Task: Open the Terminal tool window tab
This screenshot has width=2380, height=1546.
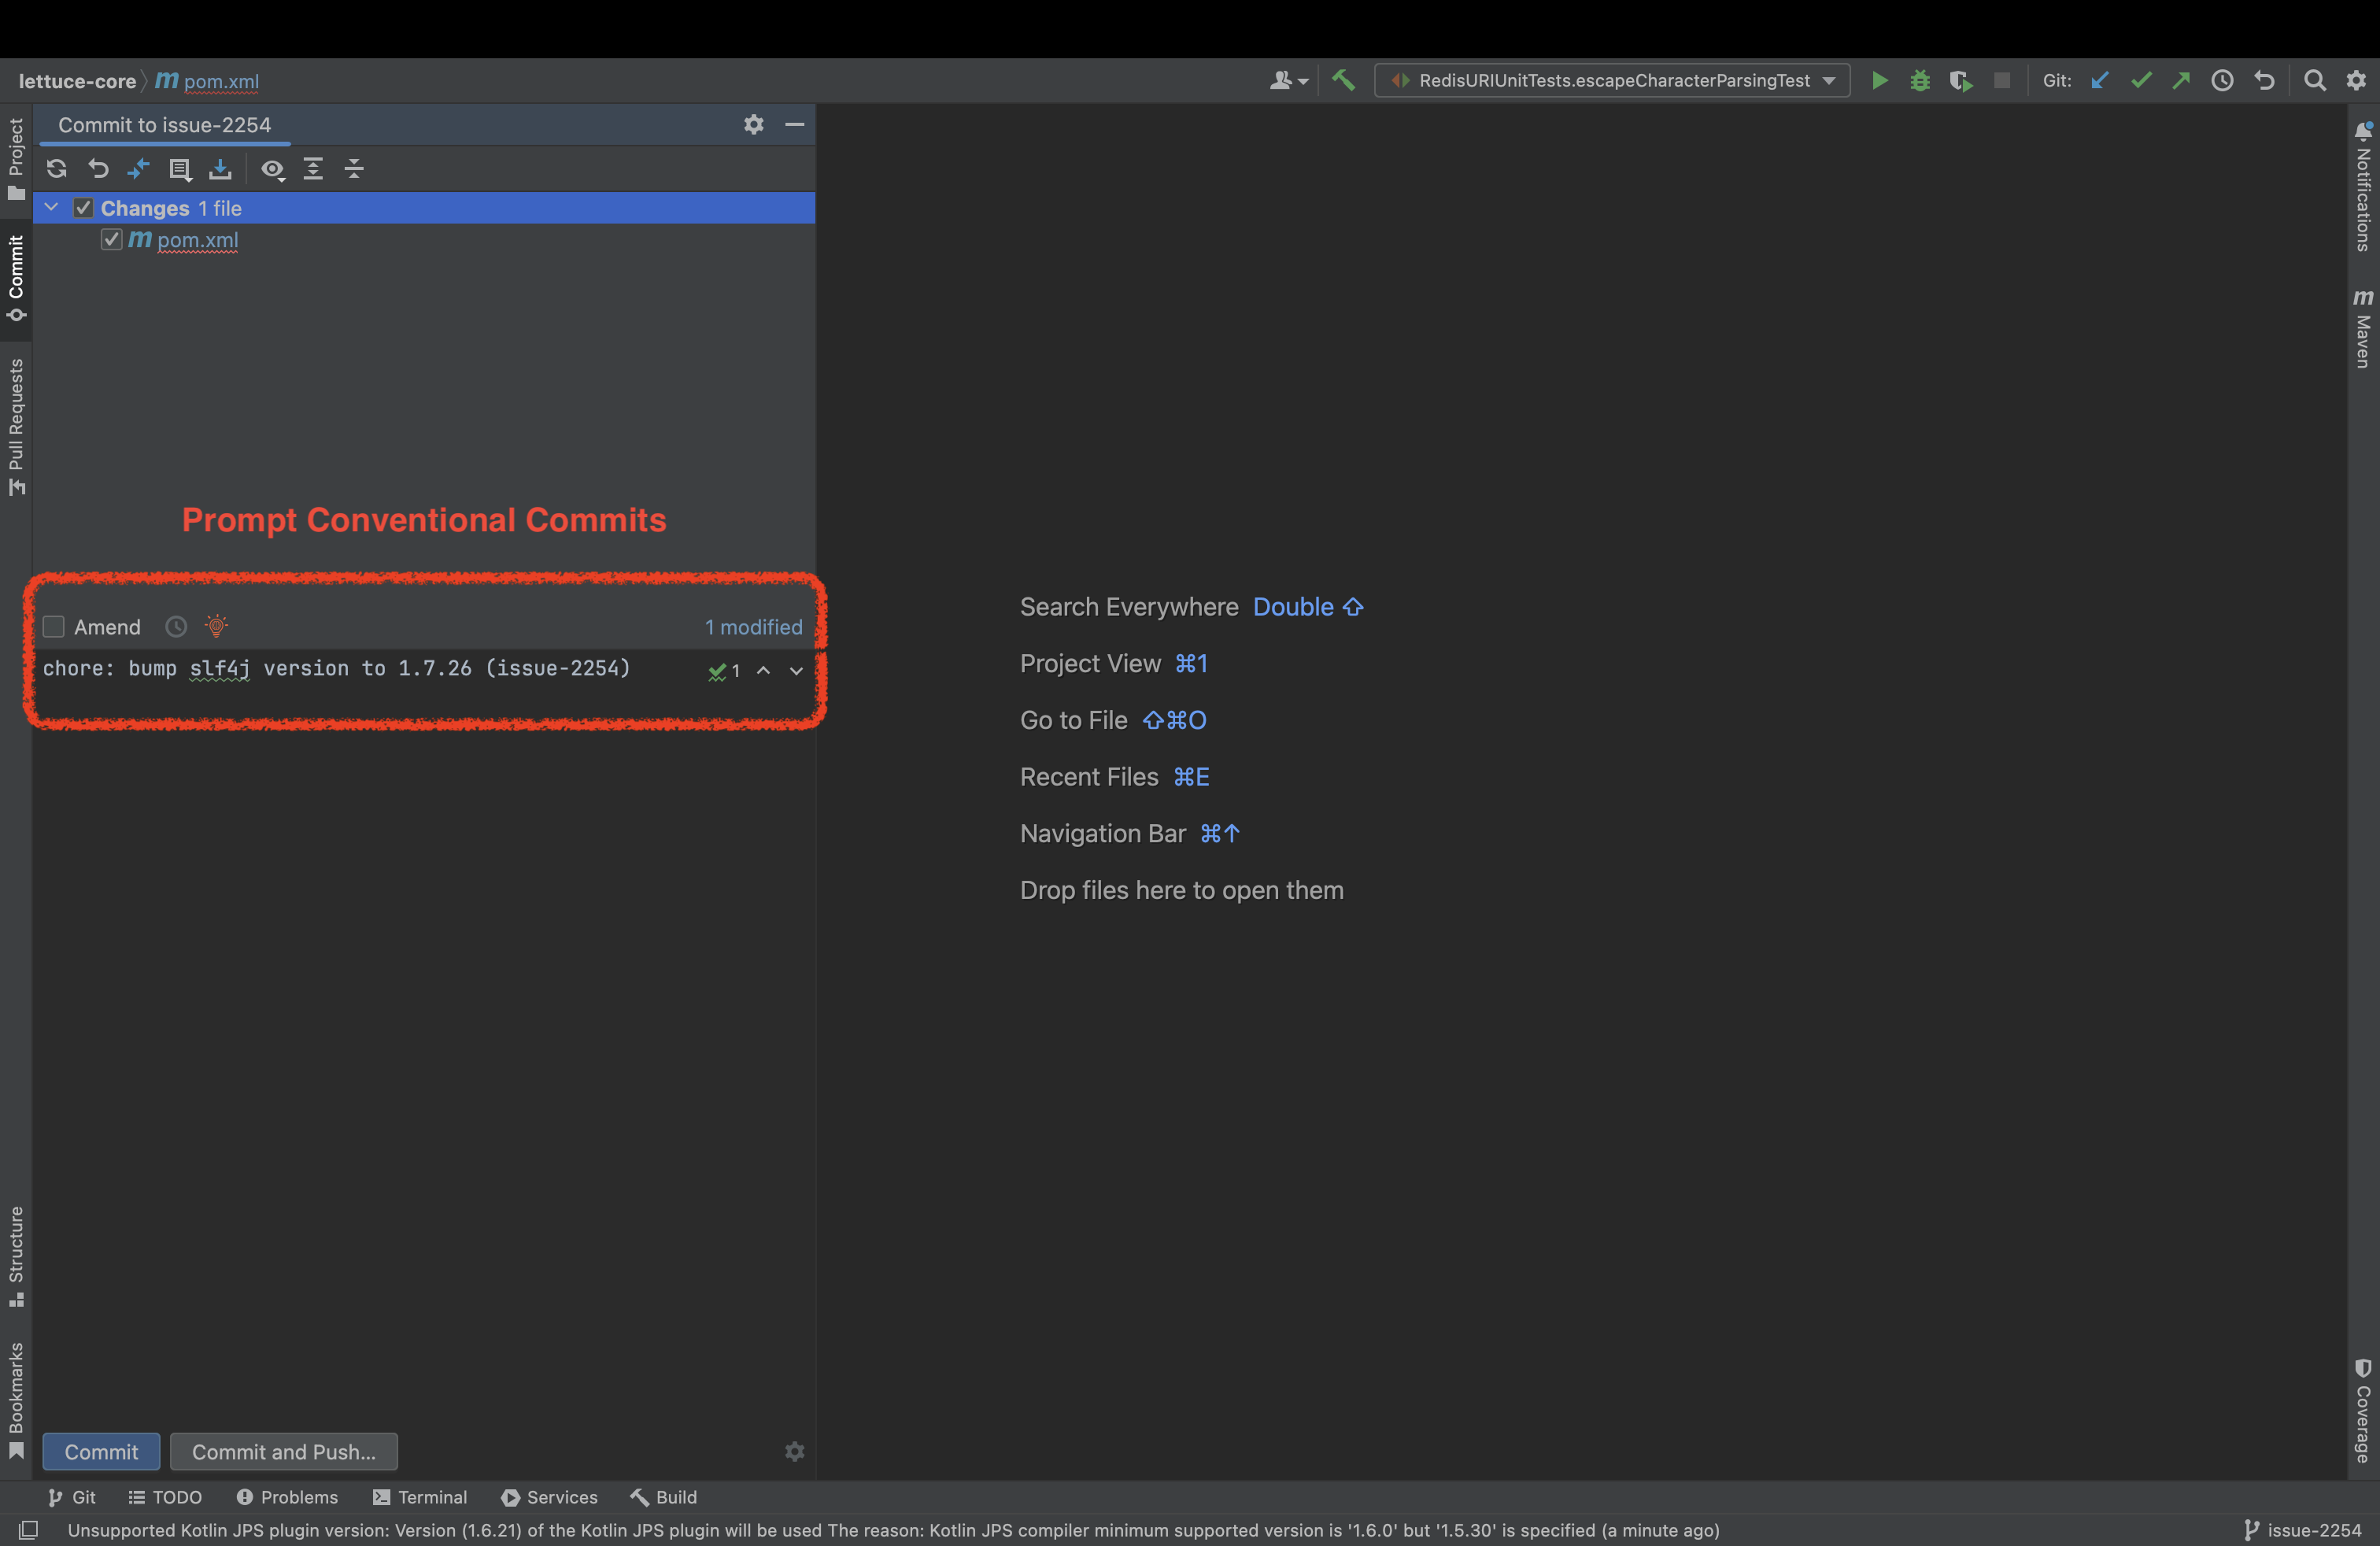Action: point(420,1497)
